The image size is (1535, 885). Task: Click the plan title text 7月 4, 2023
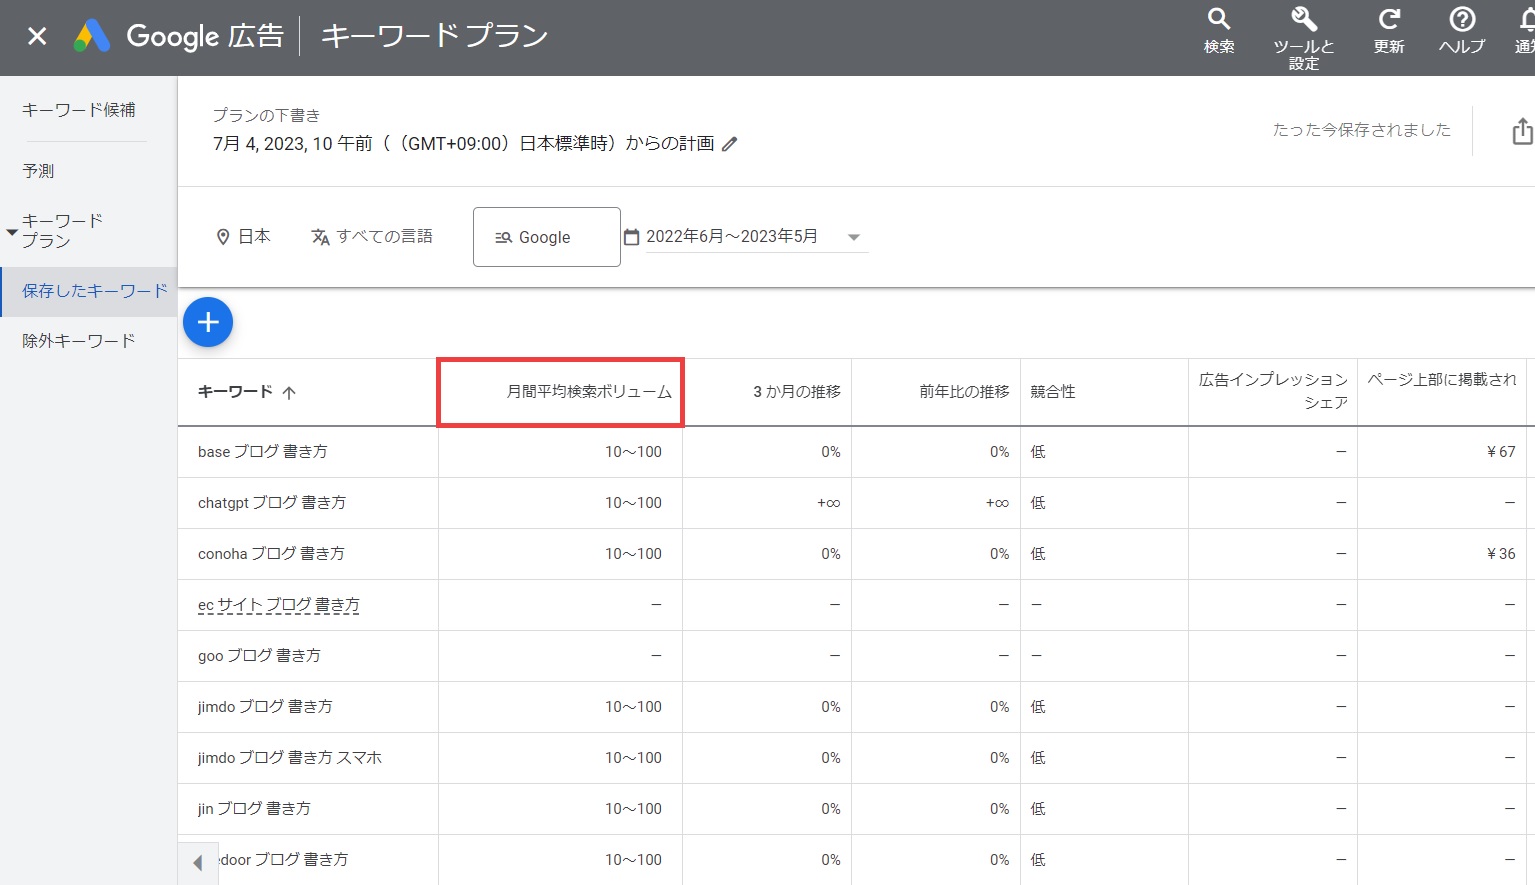463,144
